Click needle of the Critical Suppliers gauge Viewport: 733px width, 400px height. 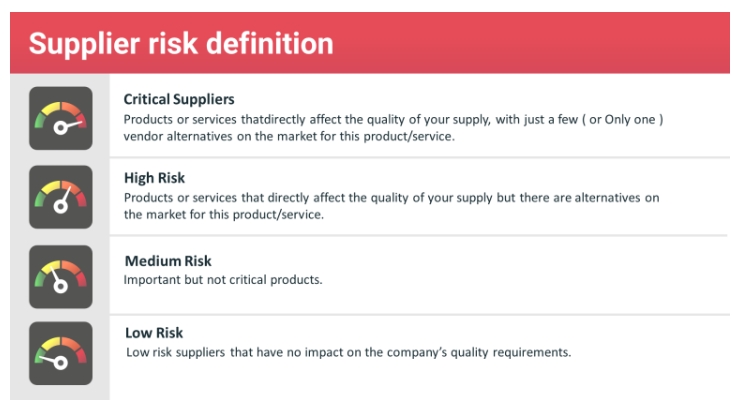pyautogui.click(x=71, y=125)
